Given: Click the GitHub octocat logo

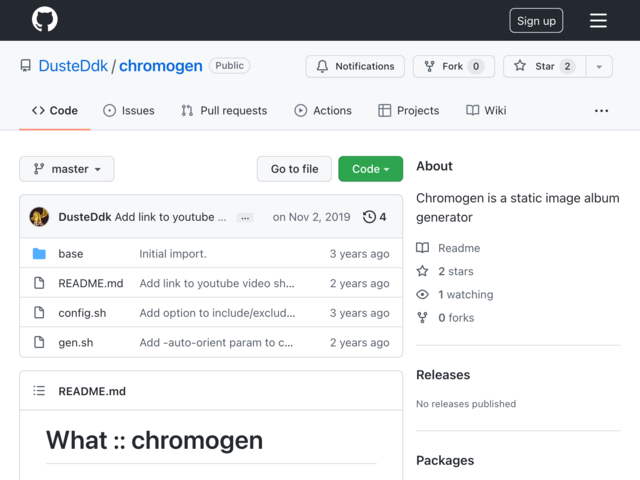Looking at the screenshot, I should pyautogui.click(x=44, y=20).
